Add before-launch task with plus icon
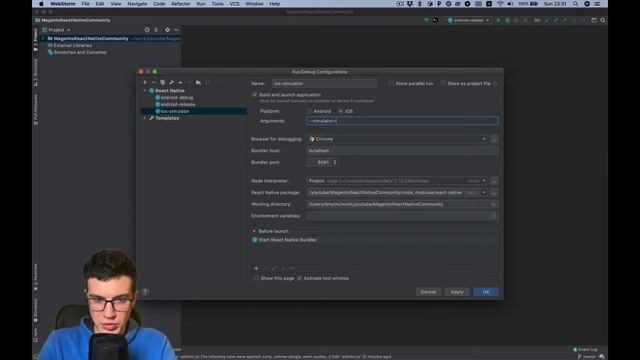Image resolution: width=640 pixels, height=360 pixels. (256, 269)
